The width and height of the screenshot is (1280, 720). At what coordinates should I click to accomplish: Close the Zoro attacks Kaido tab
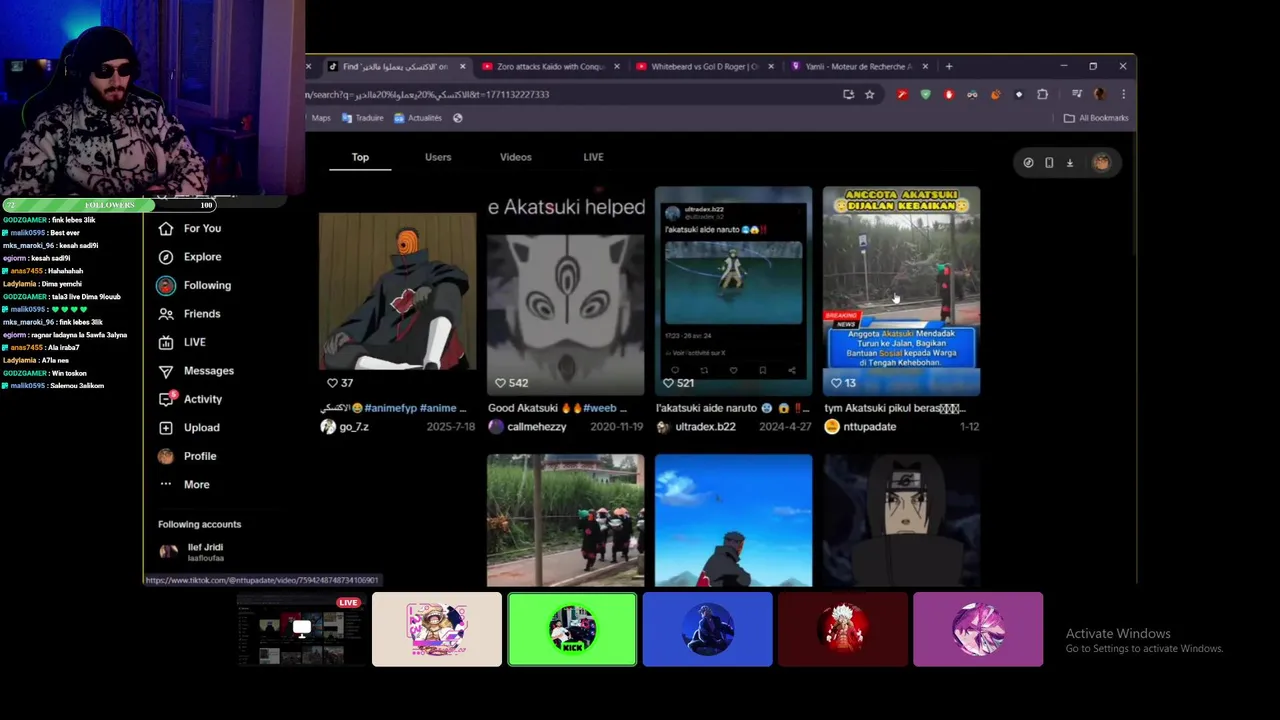[616, 66]
